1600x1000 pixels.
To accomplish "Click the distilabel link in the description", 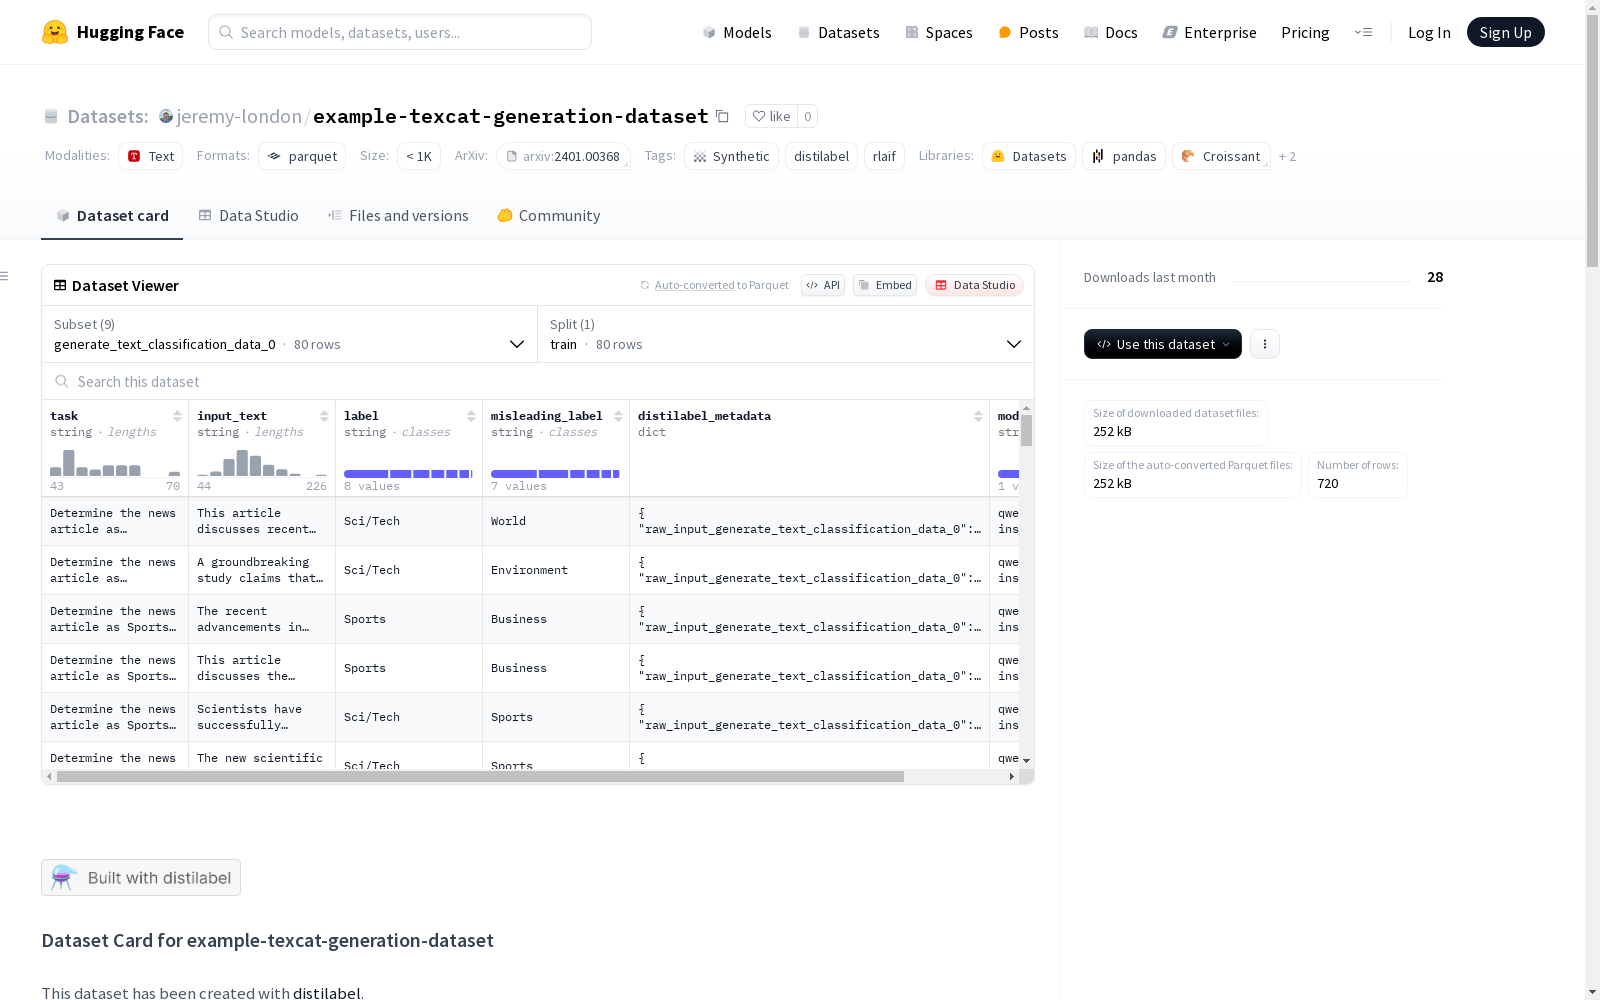I will [x=326, y=993].
